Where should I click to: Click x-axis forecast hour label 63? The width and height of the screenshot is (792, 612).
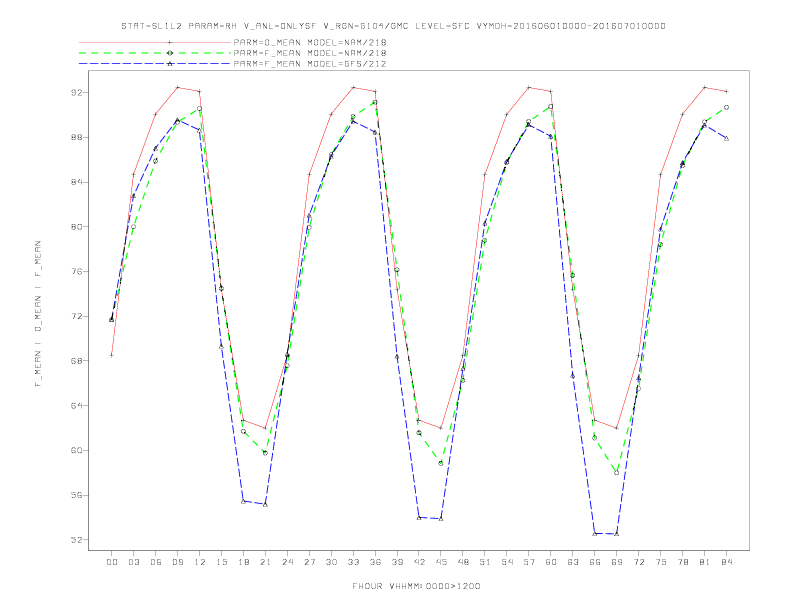573,562
